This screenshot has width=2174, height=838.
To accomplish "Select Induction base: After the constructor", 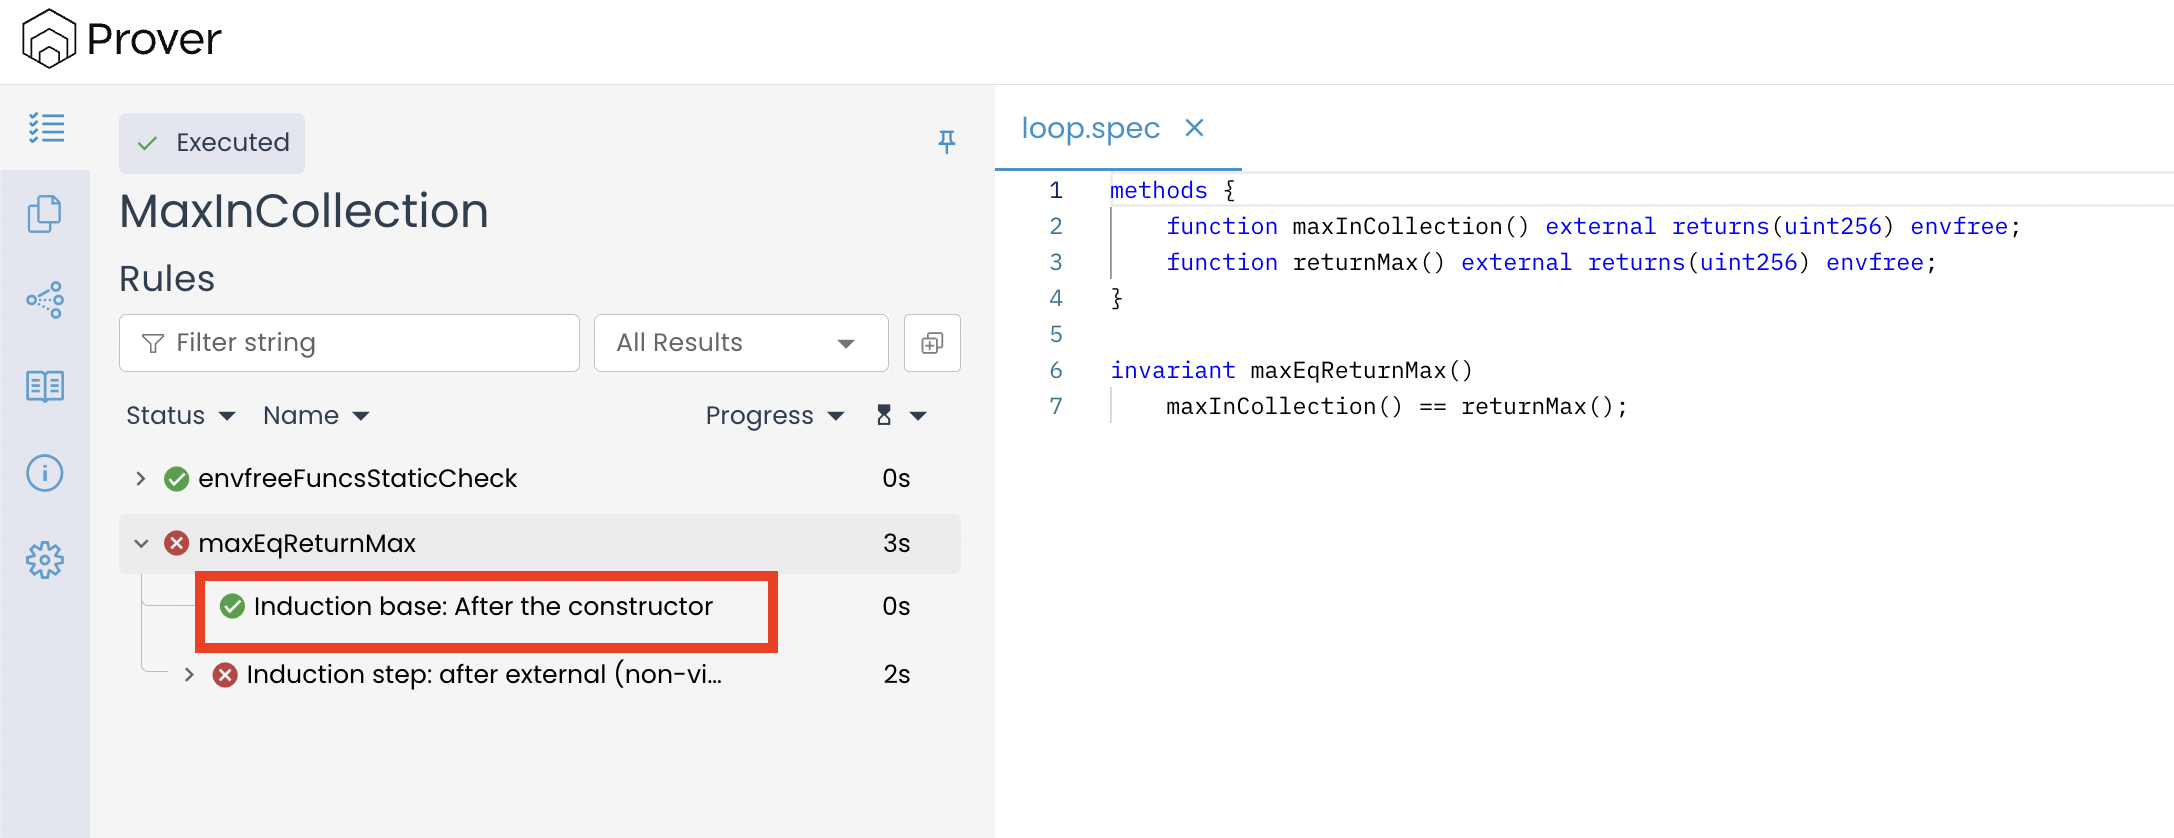I will [483, 607].
